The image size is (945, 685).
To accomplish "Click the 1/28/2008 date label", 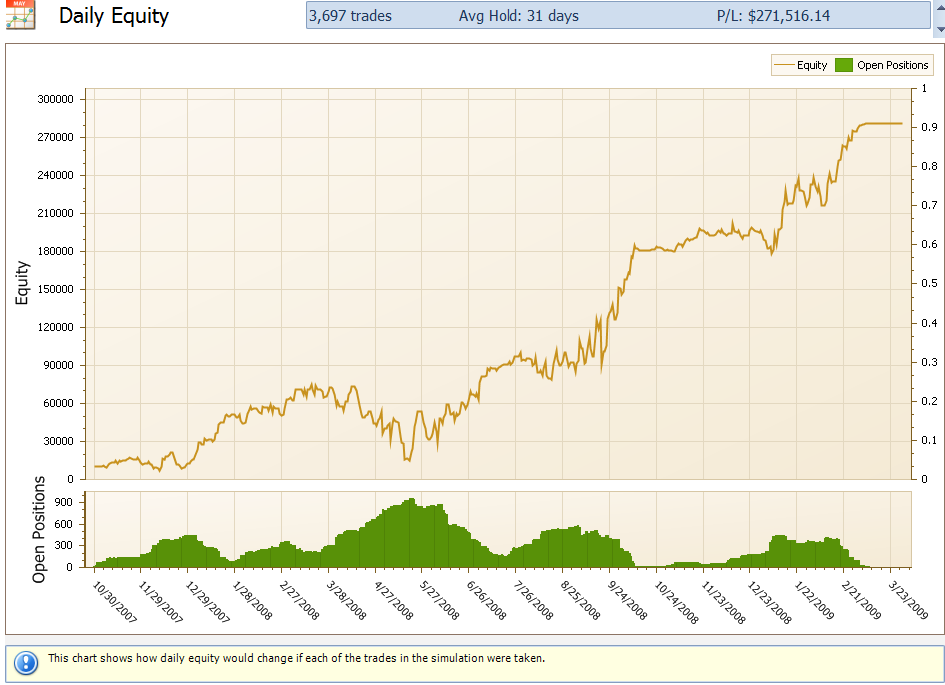I will 253,601.
